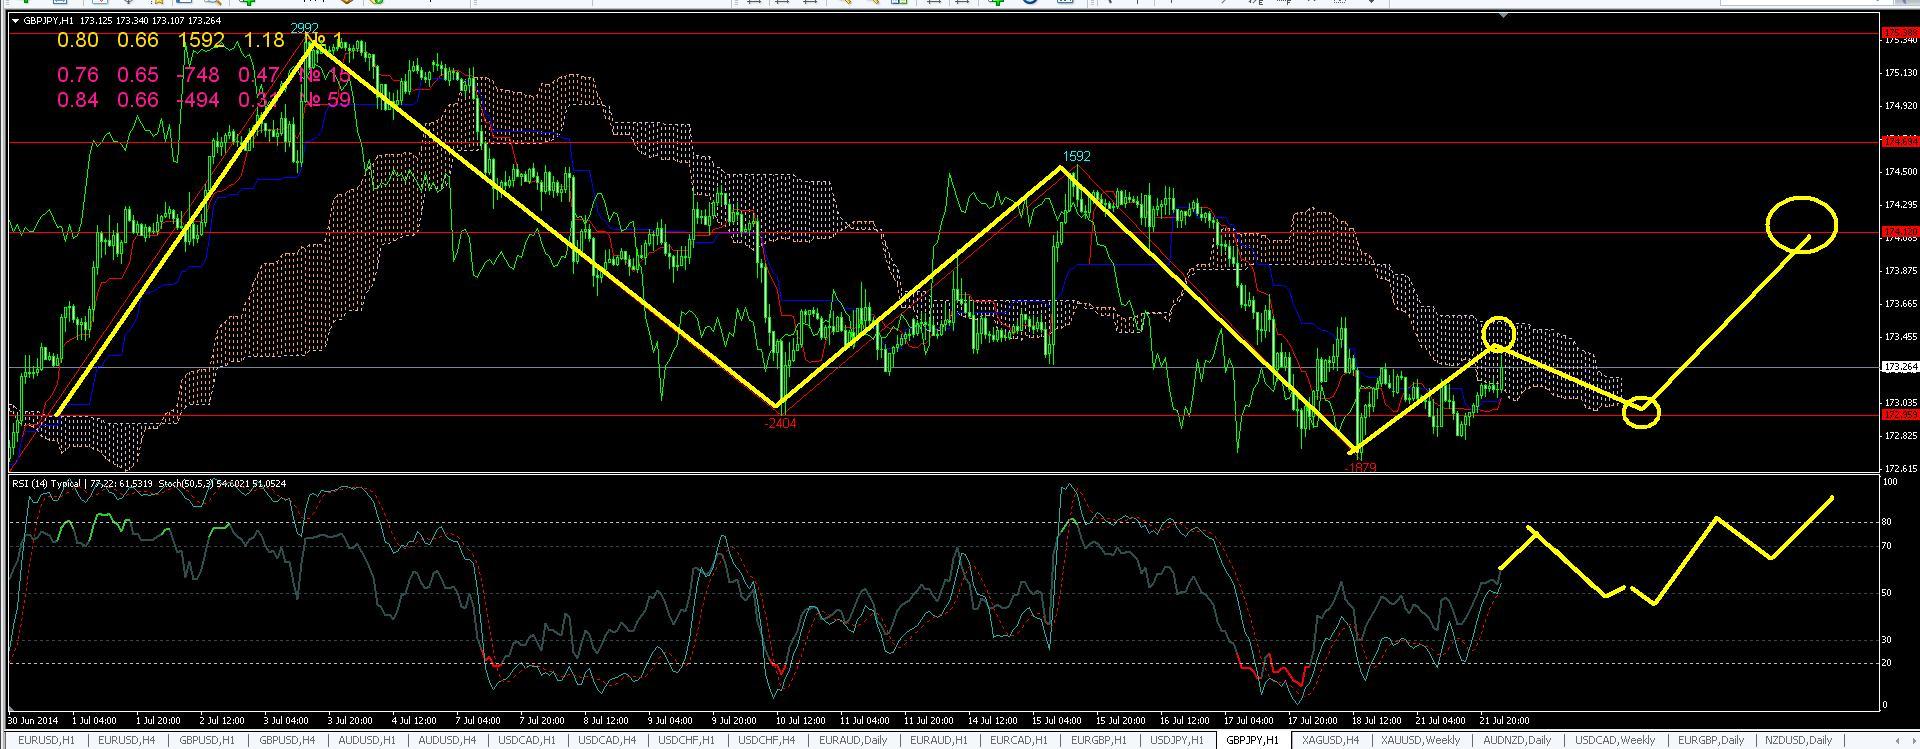Viewport: 1920px width, 749px height.
Task: Switch to the XAGUSD,H4 chart tab
Action: (1330, 740)
